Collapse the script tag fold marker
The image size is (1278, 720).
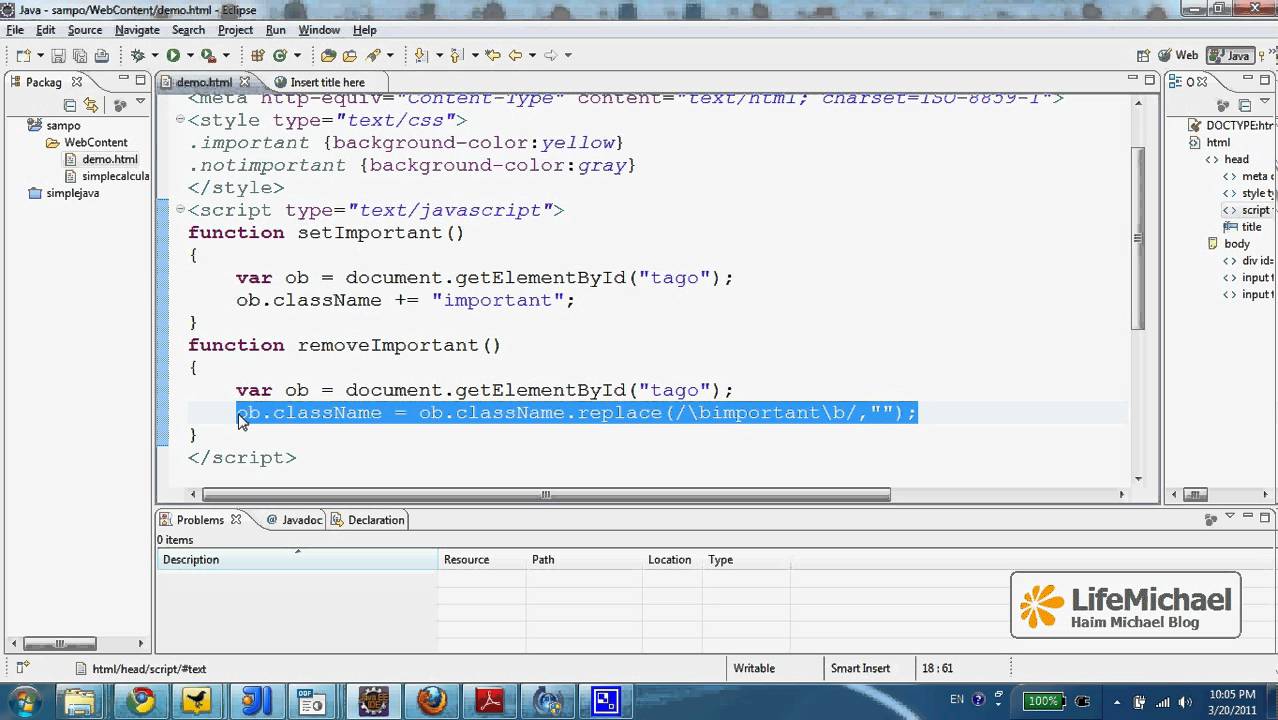pyautogui.click(x=180, y=210)
